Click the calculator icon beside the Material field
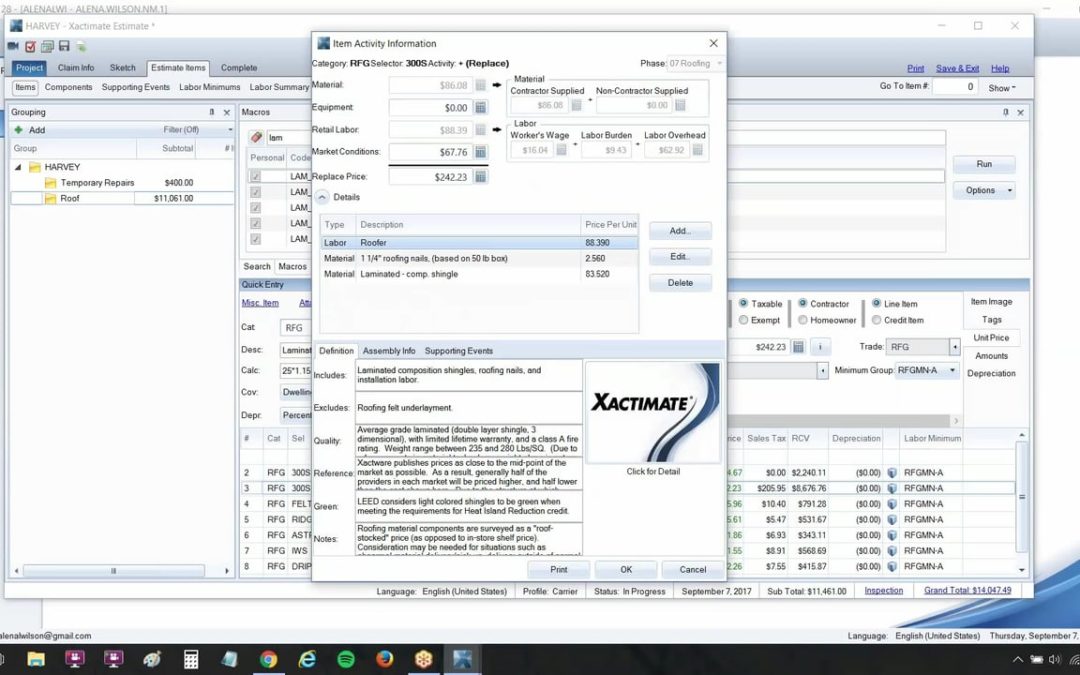This screenshot has height=675, width=1080. coord(480,85)
